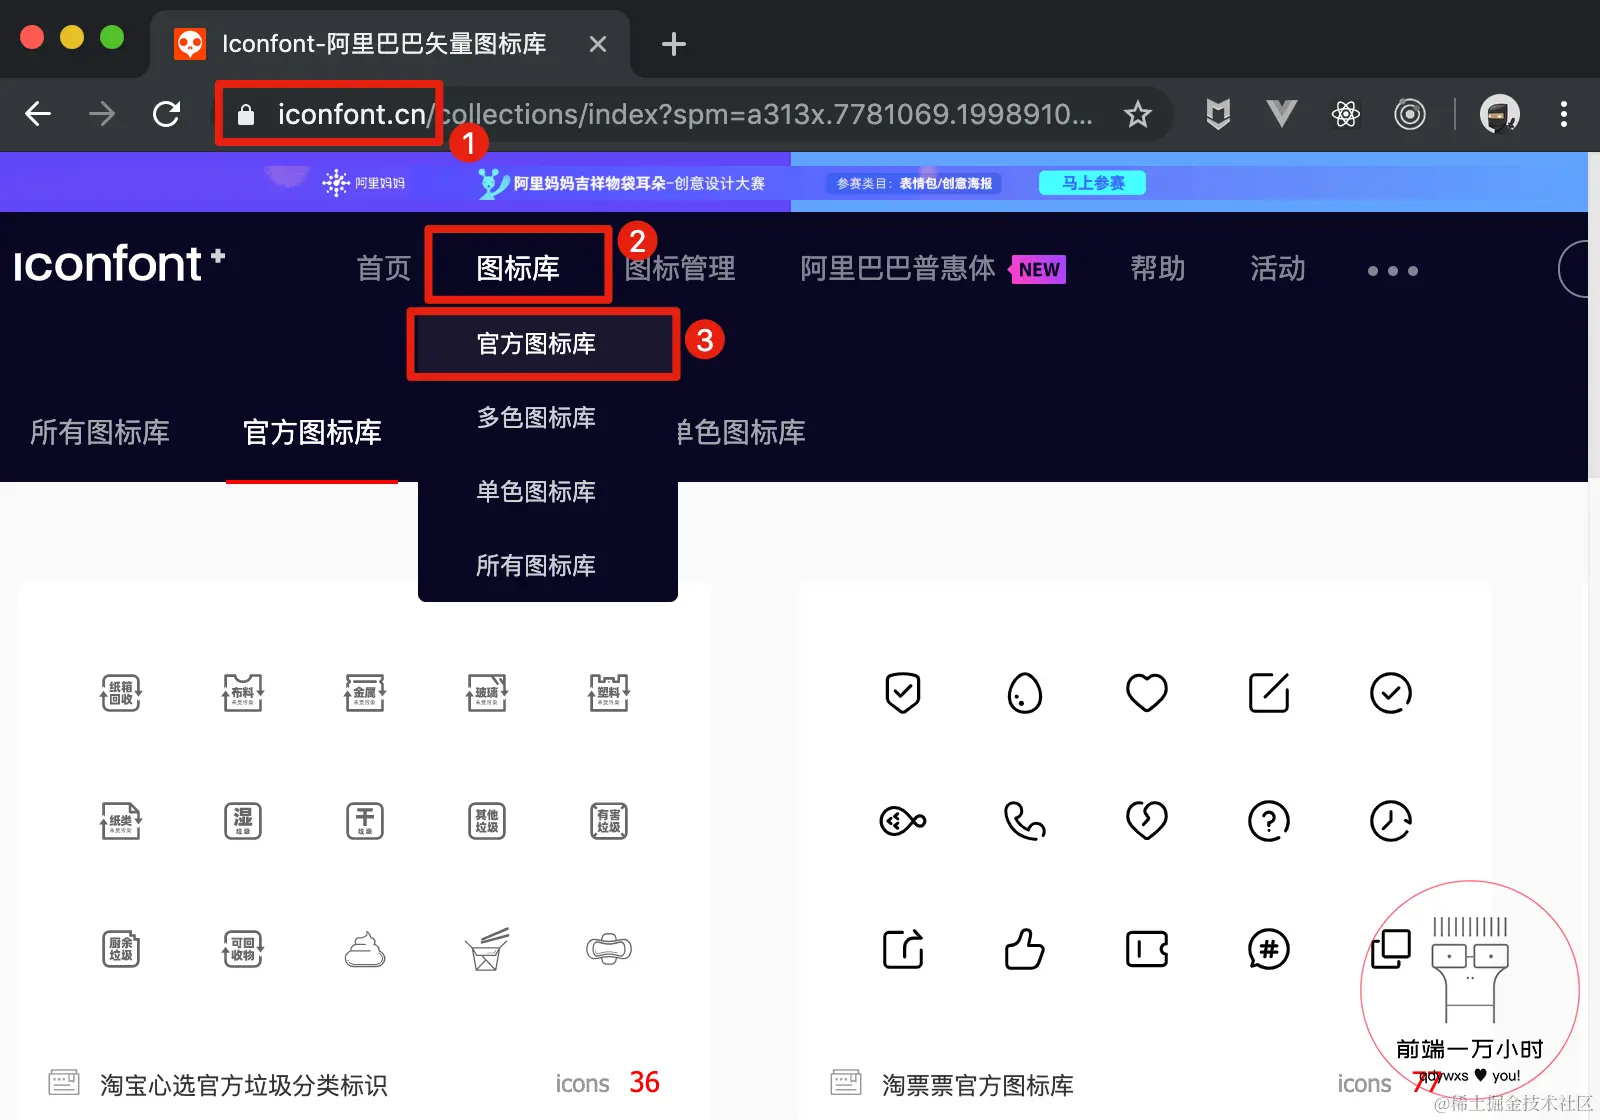Select the takeout box with chopsticks icon

click(487, 949)
